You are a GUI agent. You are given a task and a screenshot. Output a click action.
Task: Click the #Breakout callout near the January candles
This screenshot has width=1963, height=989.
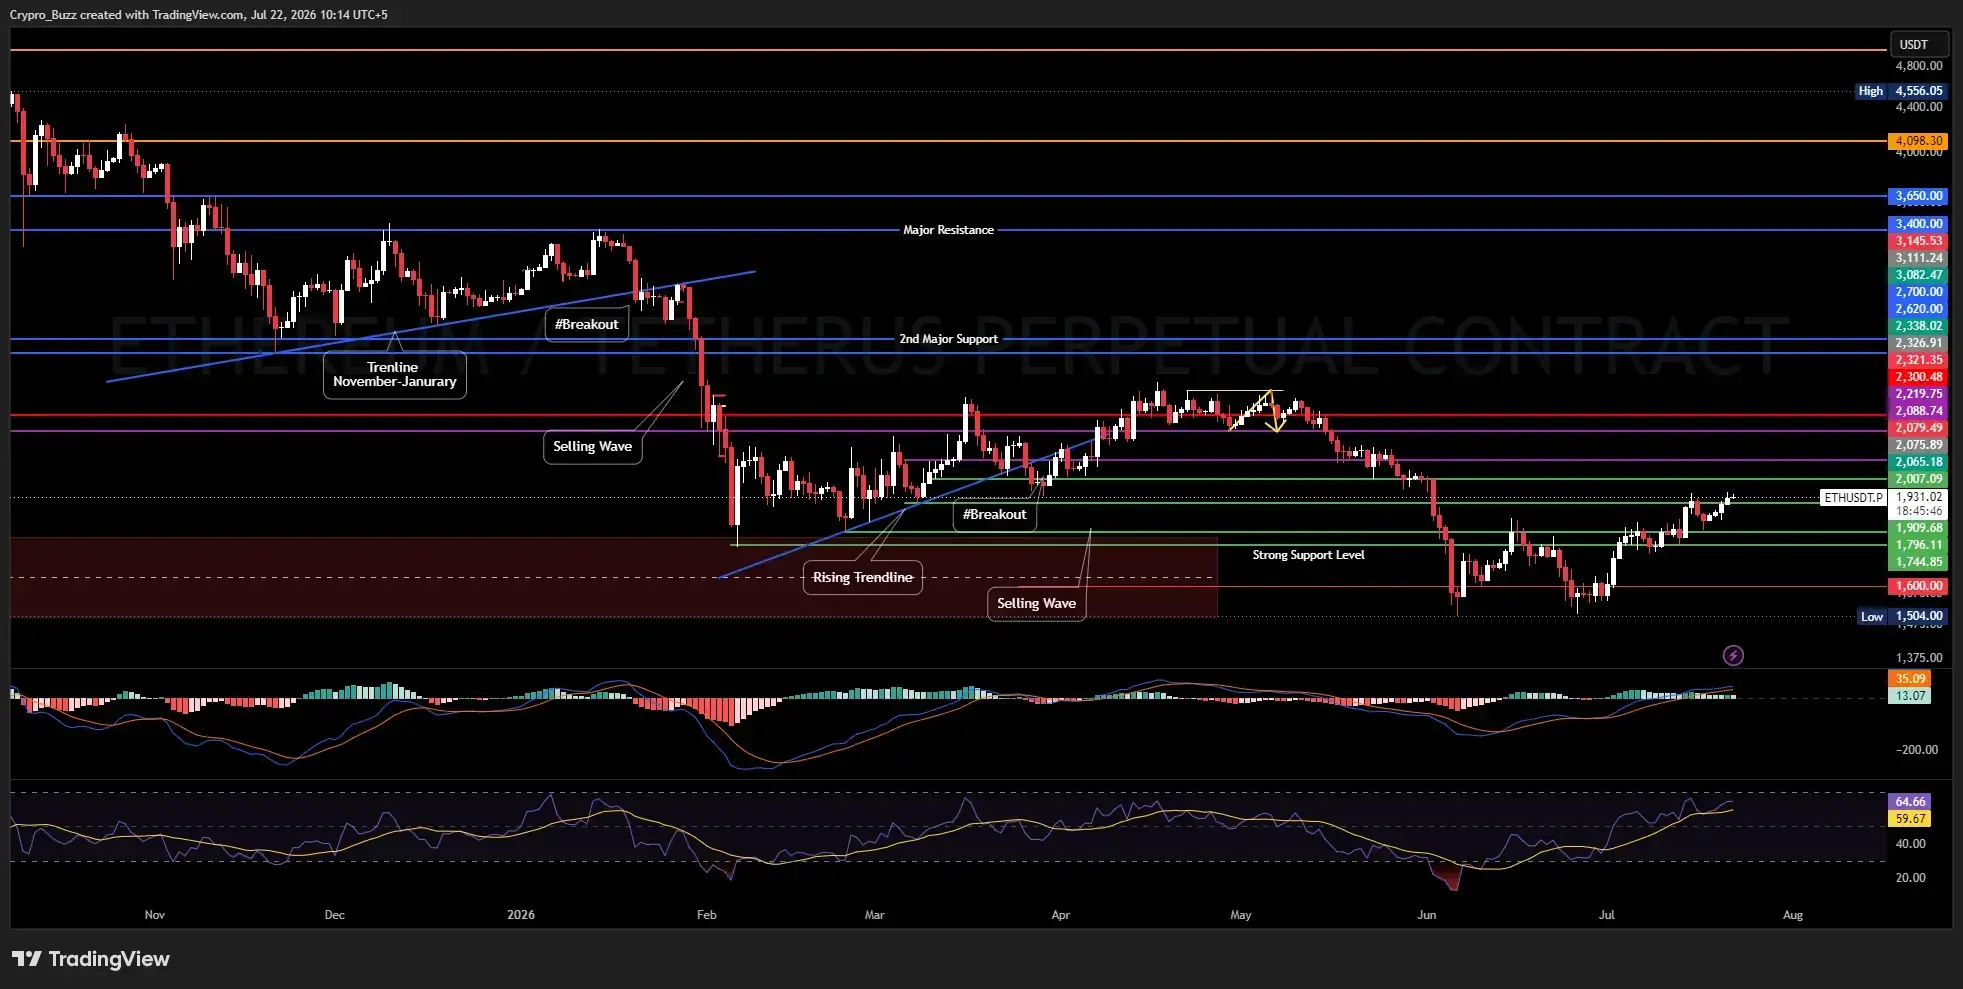(x=586, y=324)
